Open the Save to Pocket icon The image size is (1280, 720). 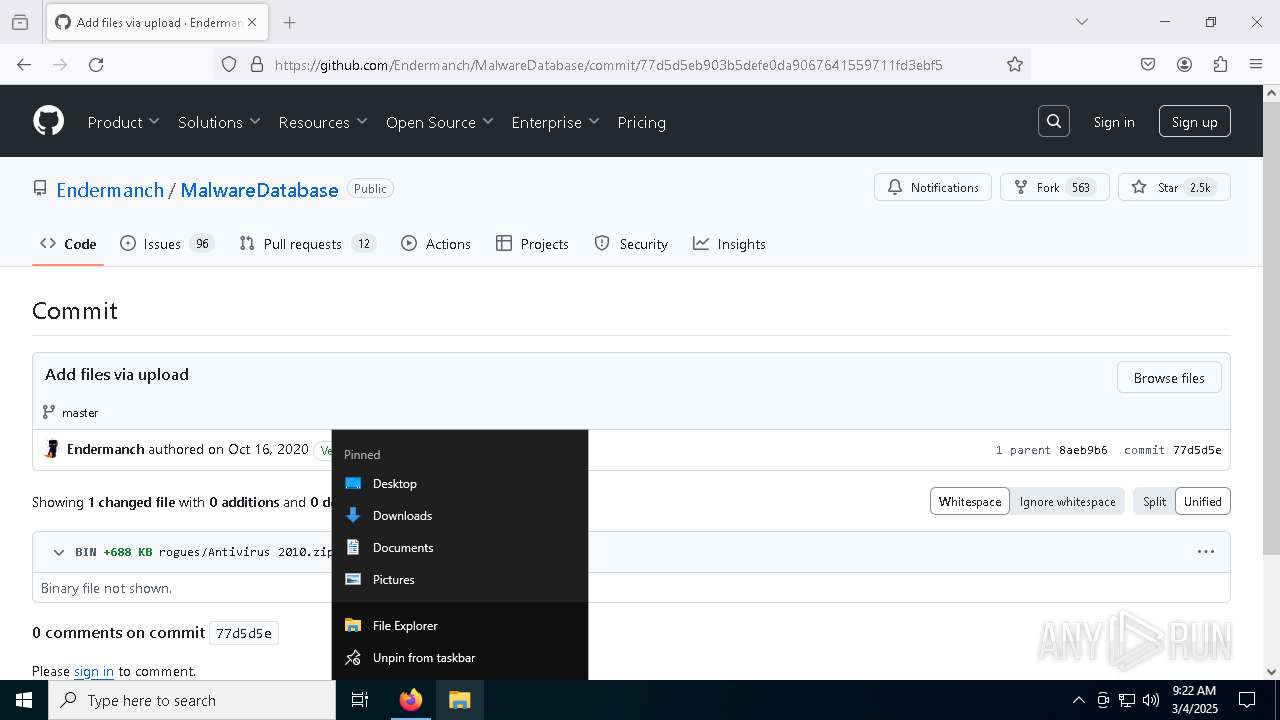pyautogui.click(x=1148, y=64)
